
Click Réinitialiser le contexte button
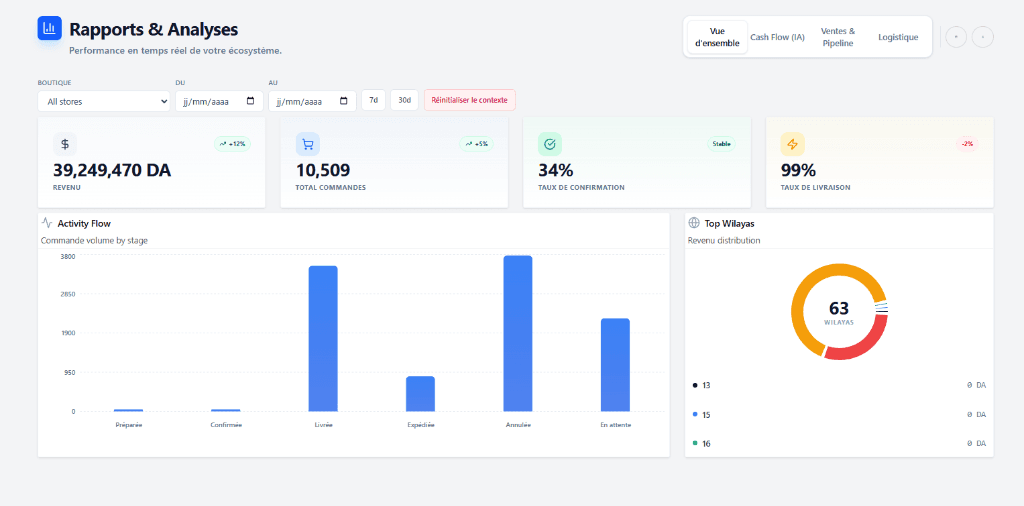point(470,100)
